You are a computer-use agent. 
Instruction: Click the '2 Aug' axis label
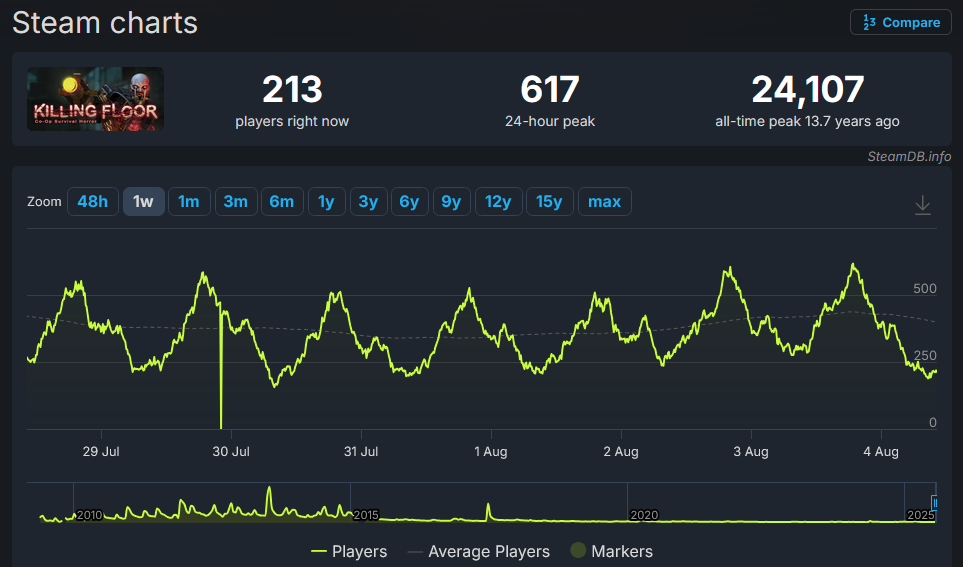[621, 452]
